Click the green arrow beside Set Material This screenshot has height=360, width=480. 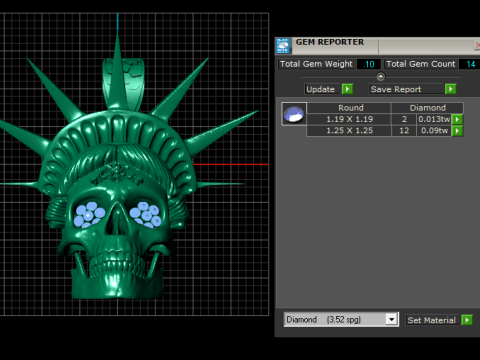[x=467, y=320]
